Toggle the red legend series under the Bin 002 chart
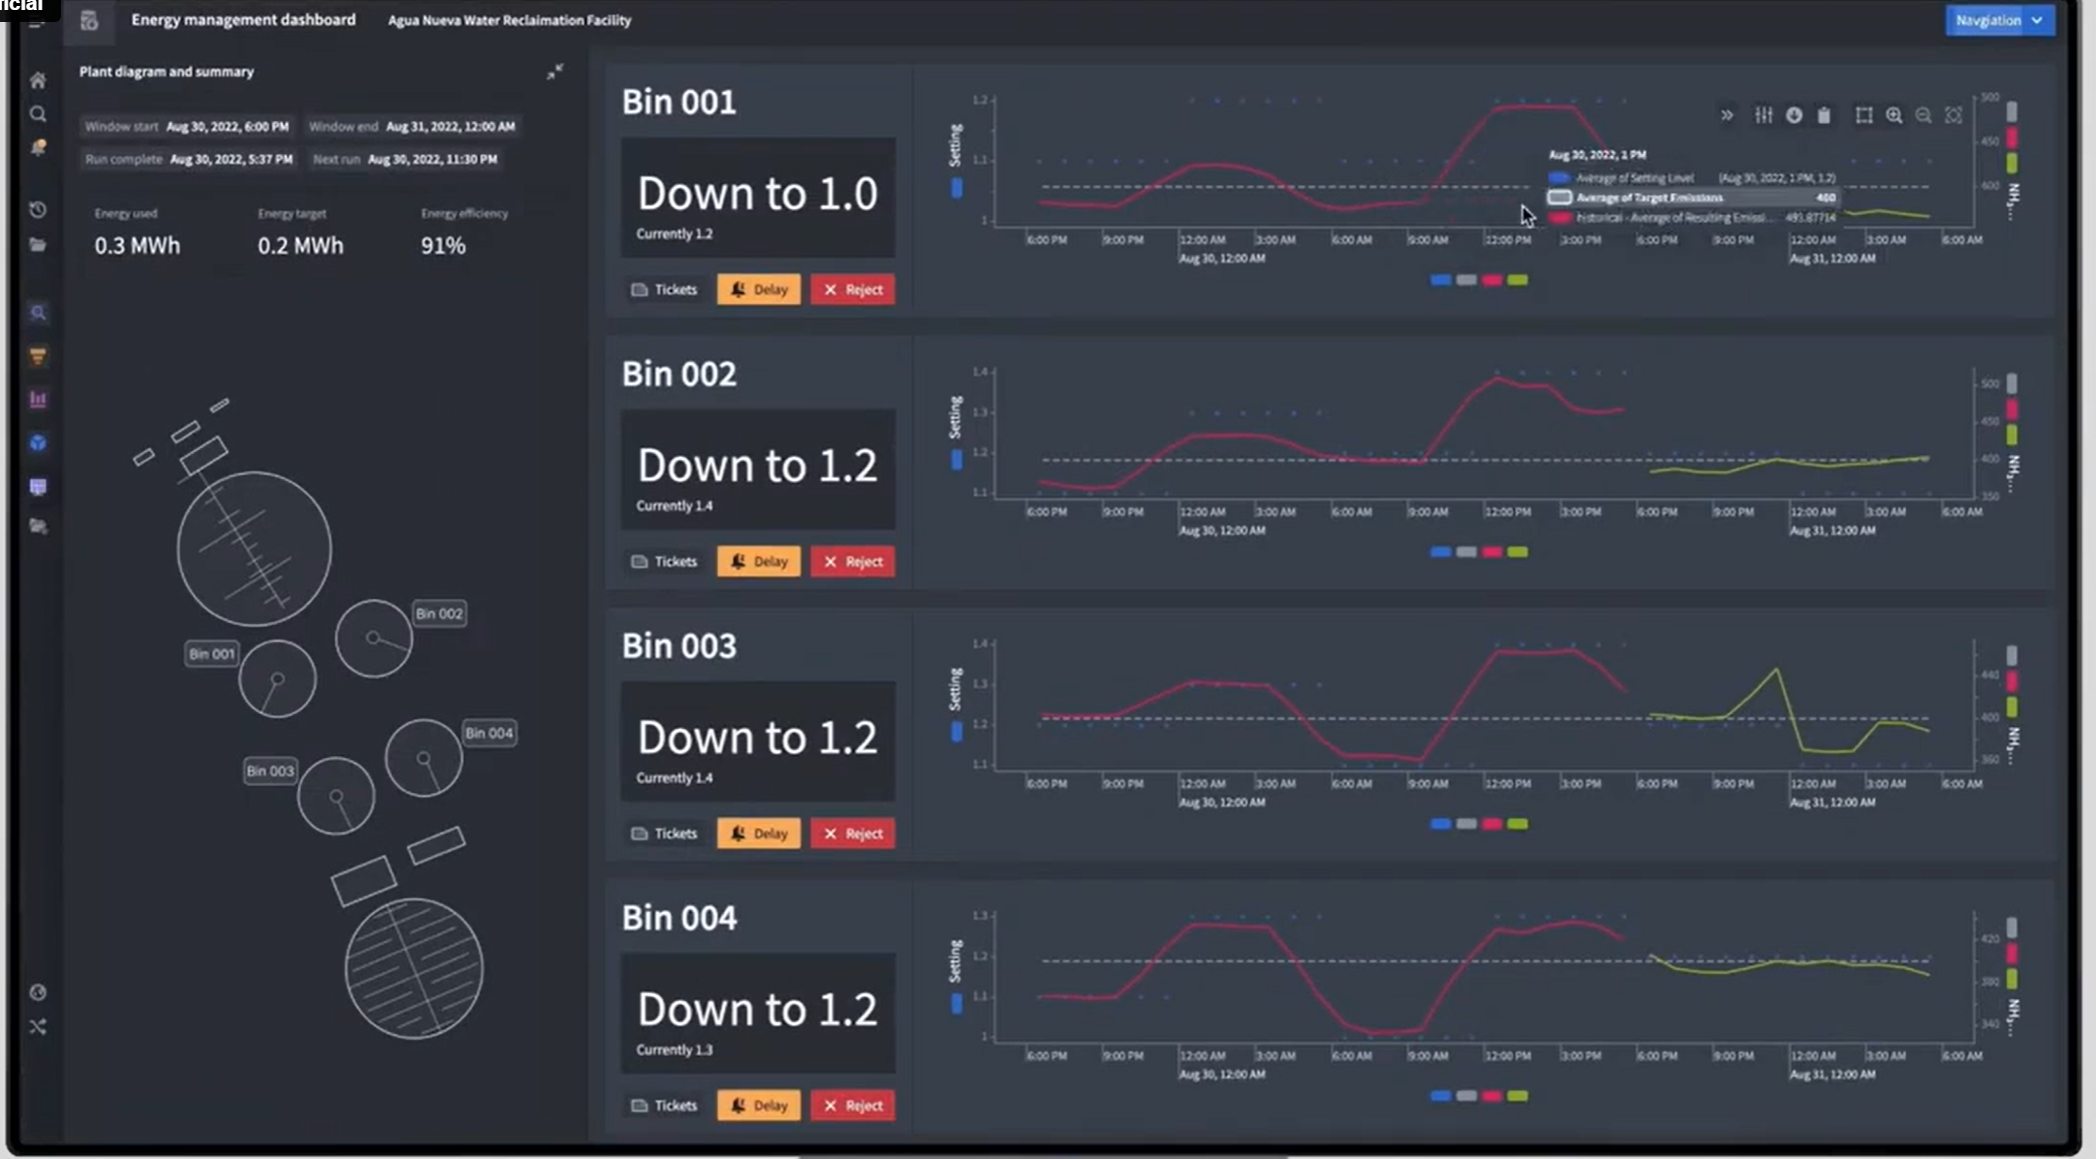 (x=1492, y=552)
